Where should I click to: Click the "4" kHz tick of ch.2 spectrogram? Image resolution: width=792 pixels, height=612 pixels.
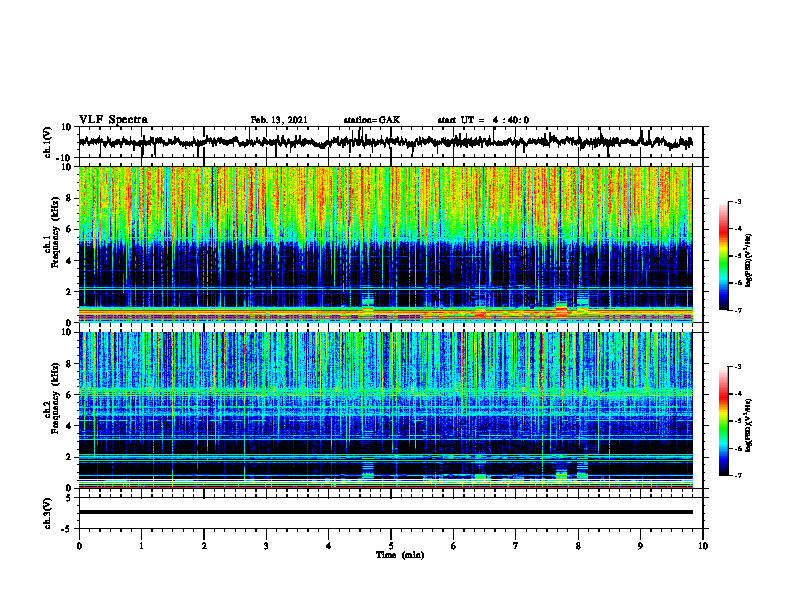pyautogui.click(x=69, y=426)
